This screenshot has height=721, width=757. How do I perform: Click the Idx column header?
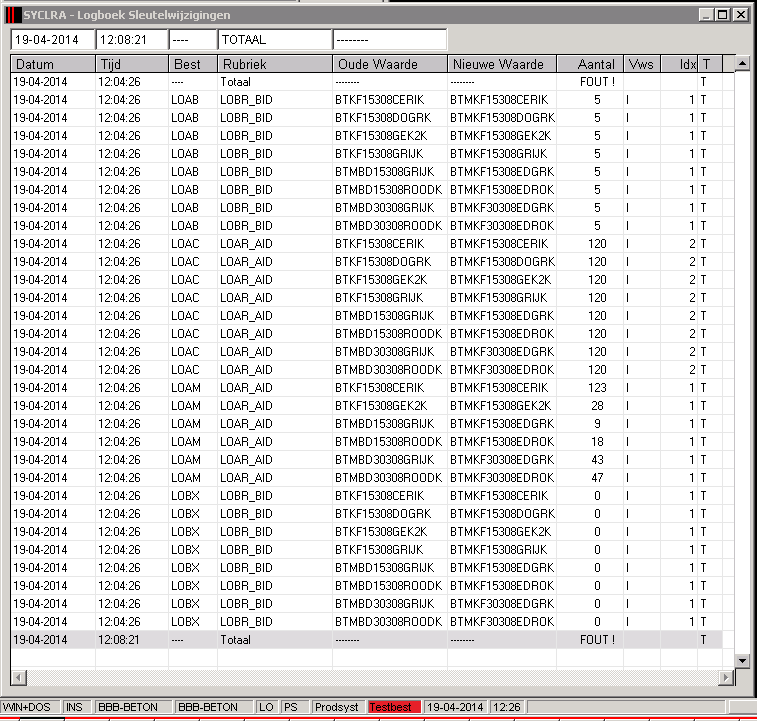(679, 64)
